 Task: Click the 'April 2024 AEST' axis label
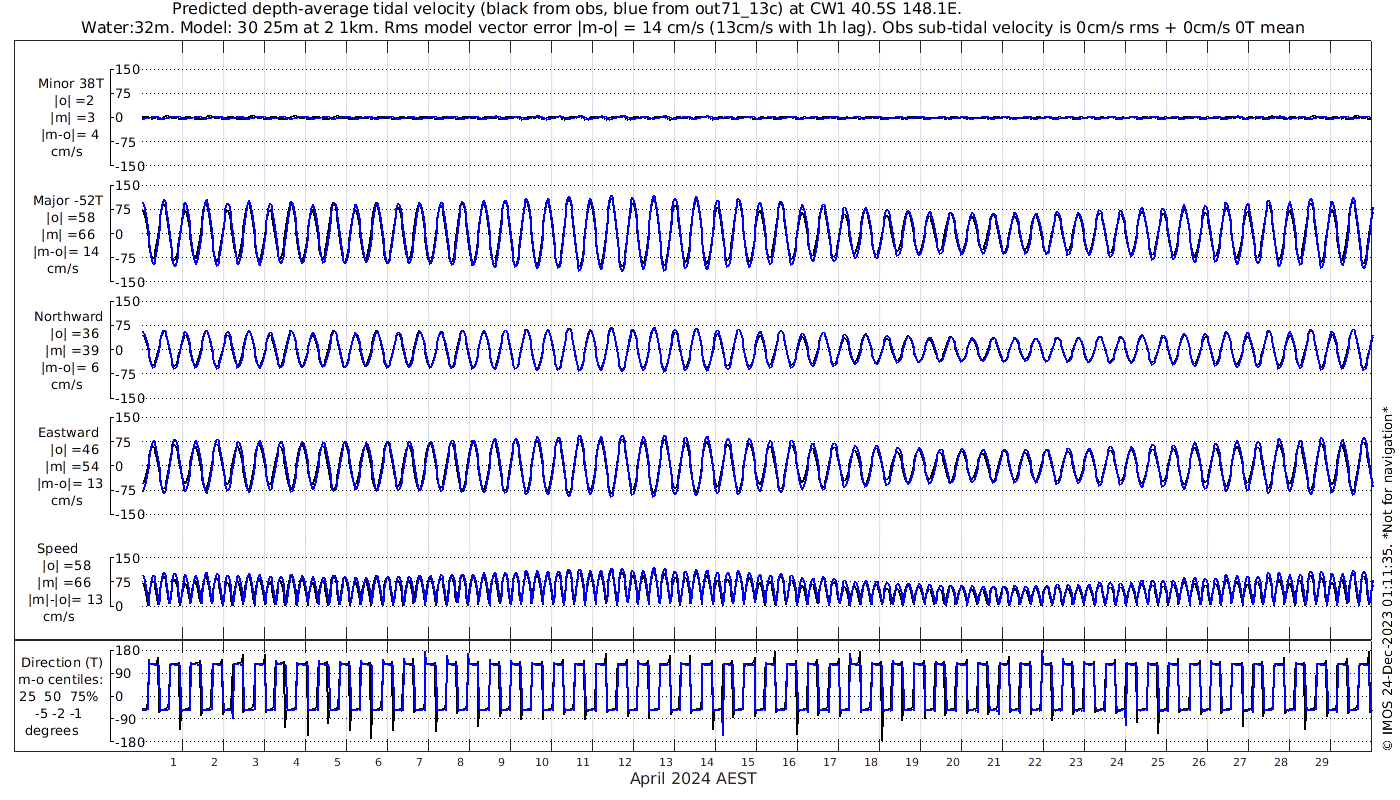click(693, 779)
